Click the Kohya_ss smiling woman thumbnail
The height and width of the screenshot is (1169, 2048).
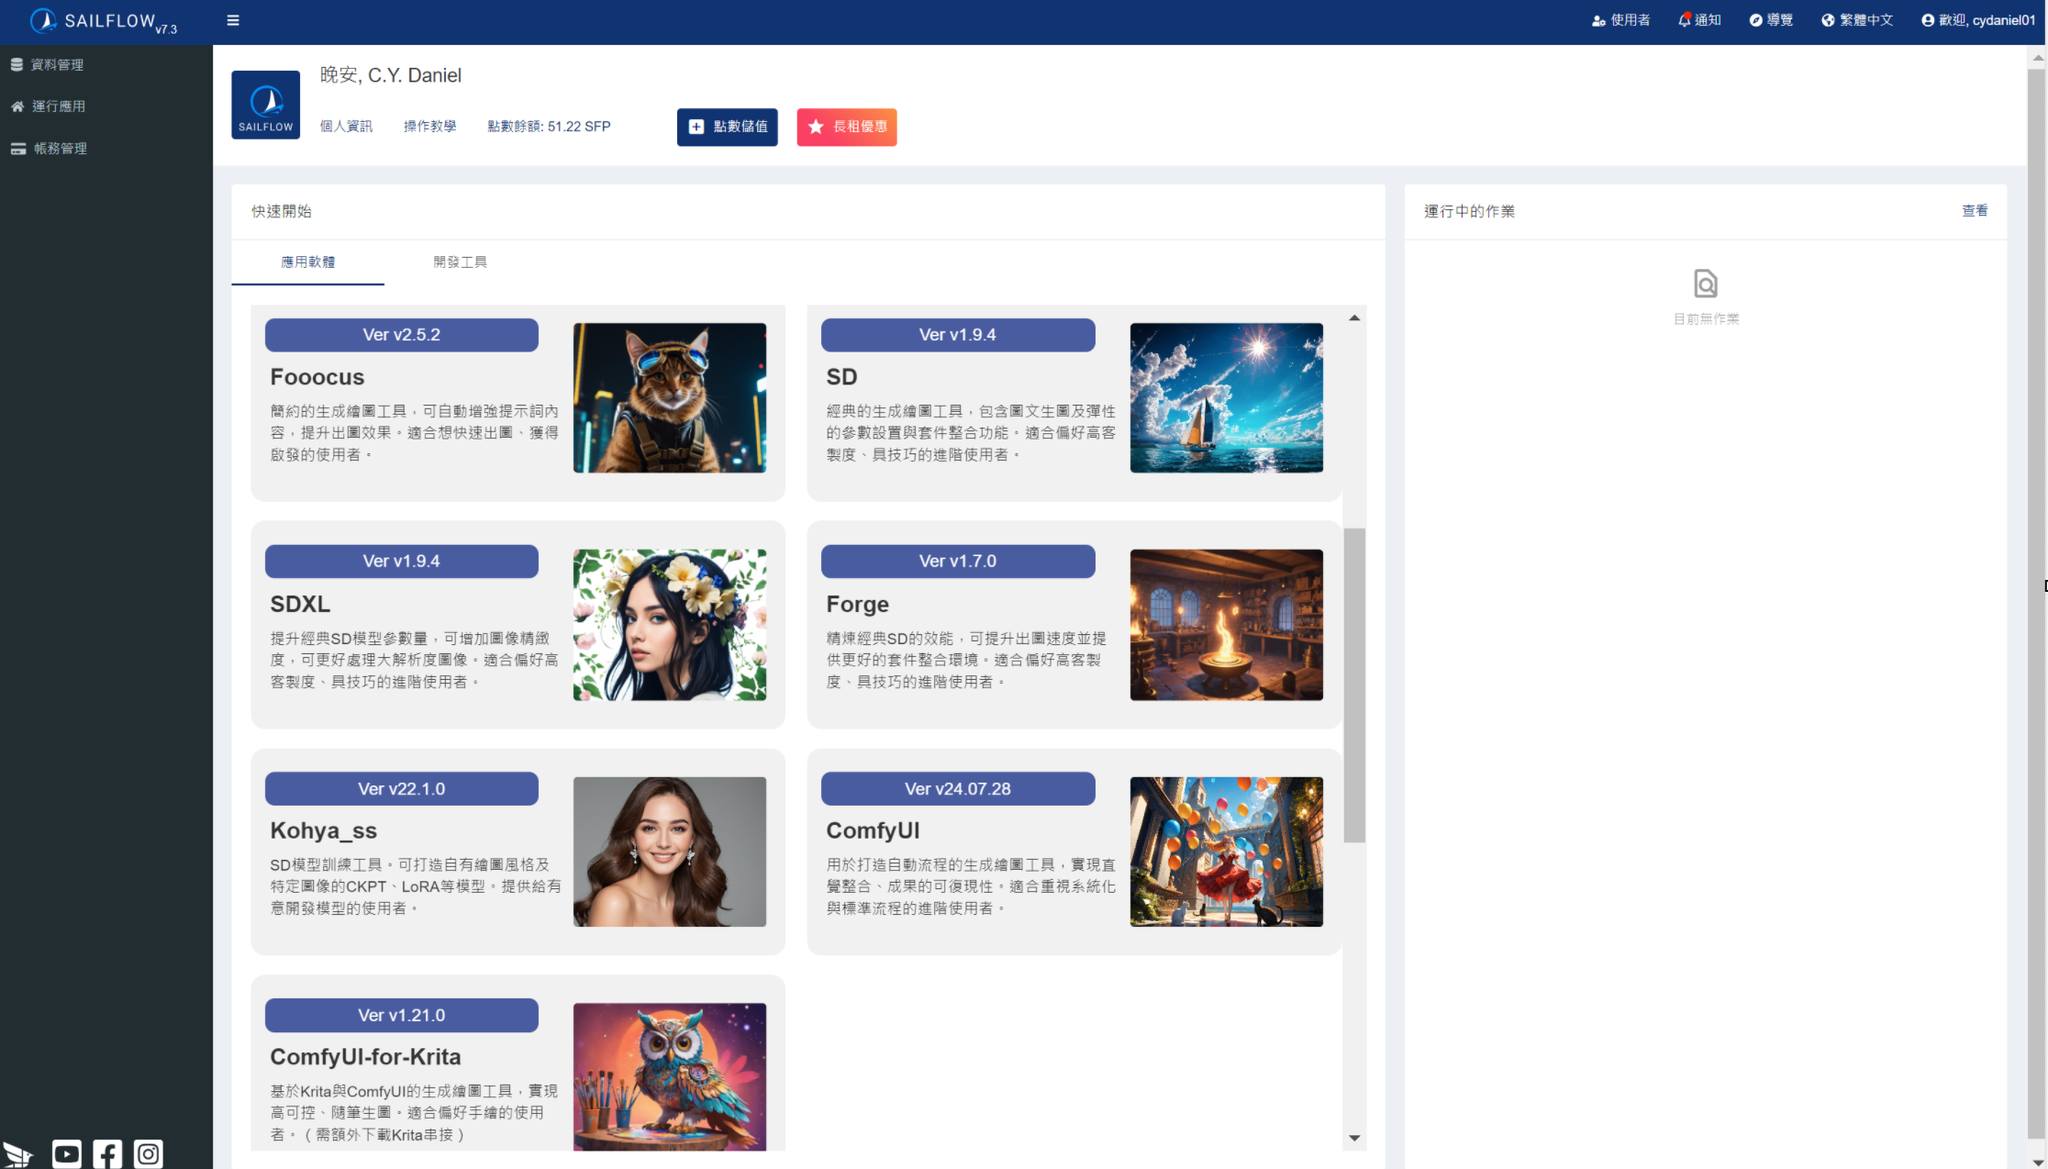tap(670, 852)
